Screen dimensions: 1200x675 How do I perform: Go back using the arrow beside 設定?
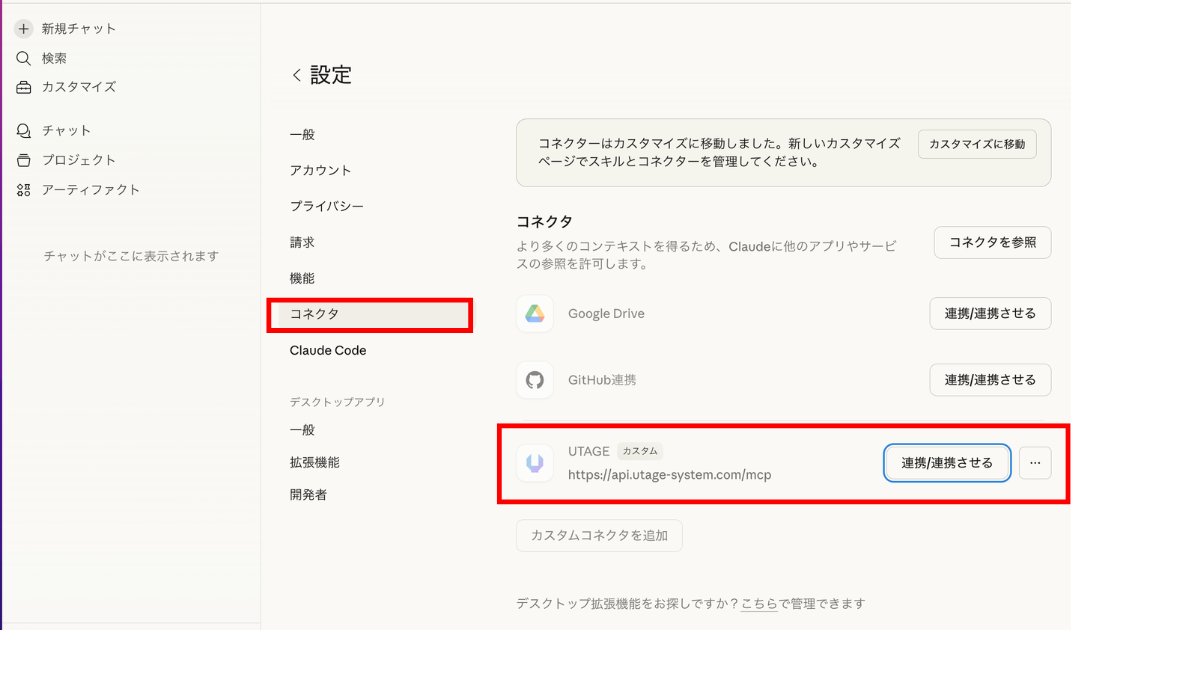(x=296, y=76)
